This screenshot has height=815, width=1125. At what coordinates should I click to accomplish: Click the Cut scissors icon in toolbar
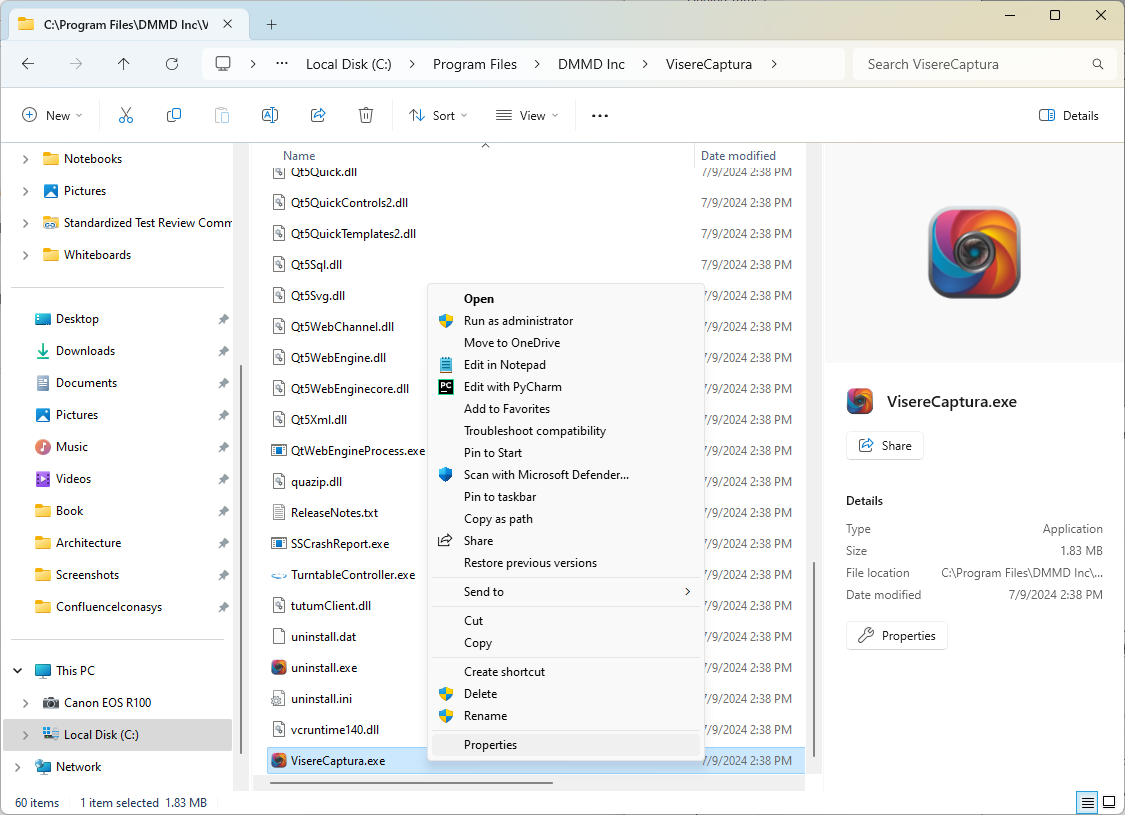pyautogui.click(x=126, y=116)
